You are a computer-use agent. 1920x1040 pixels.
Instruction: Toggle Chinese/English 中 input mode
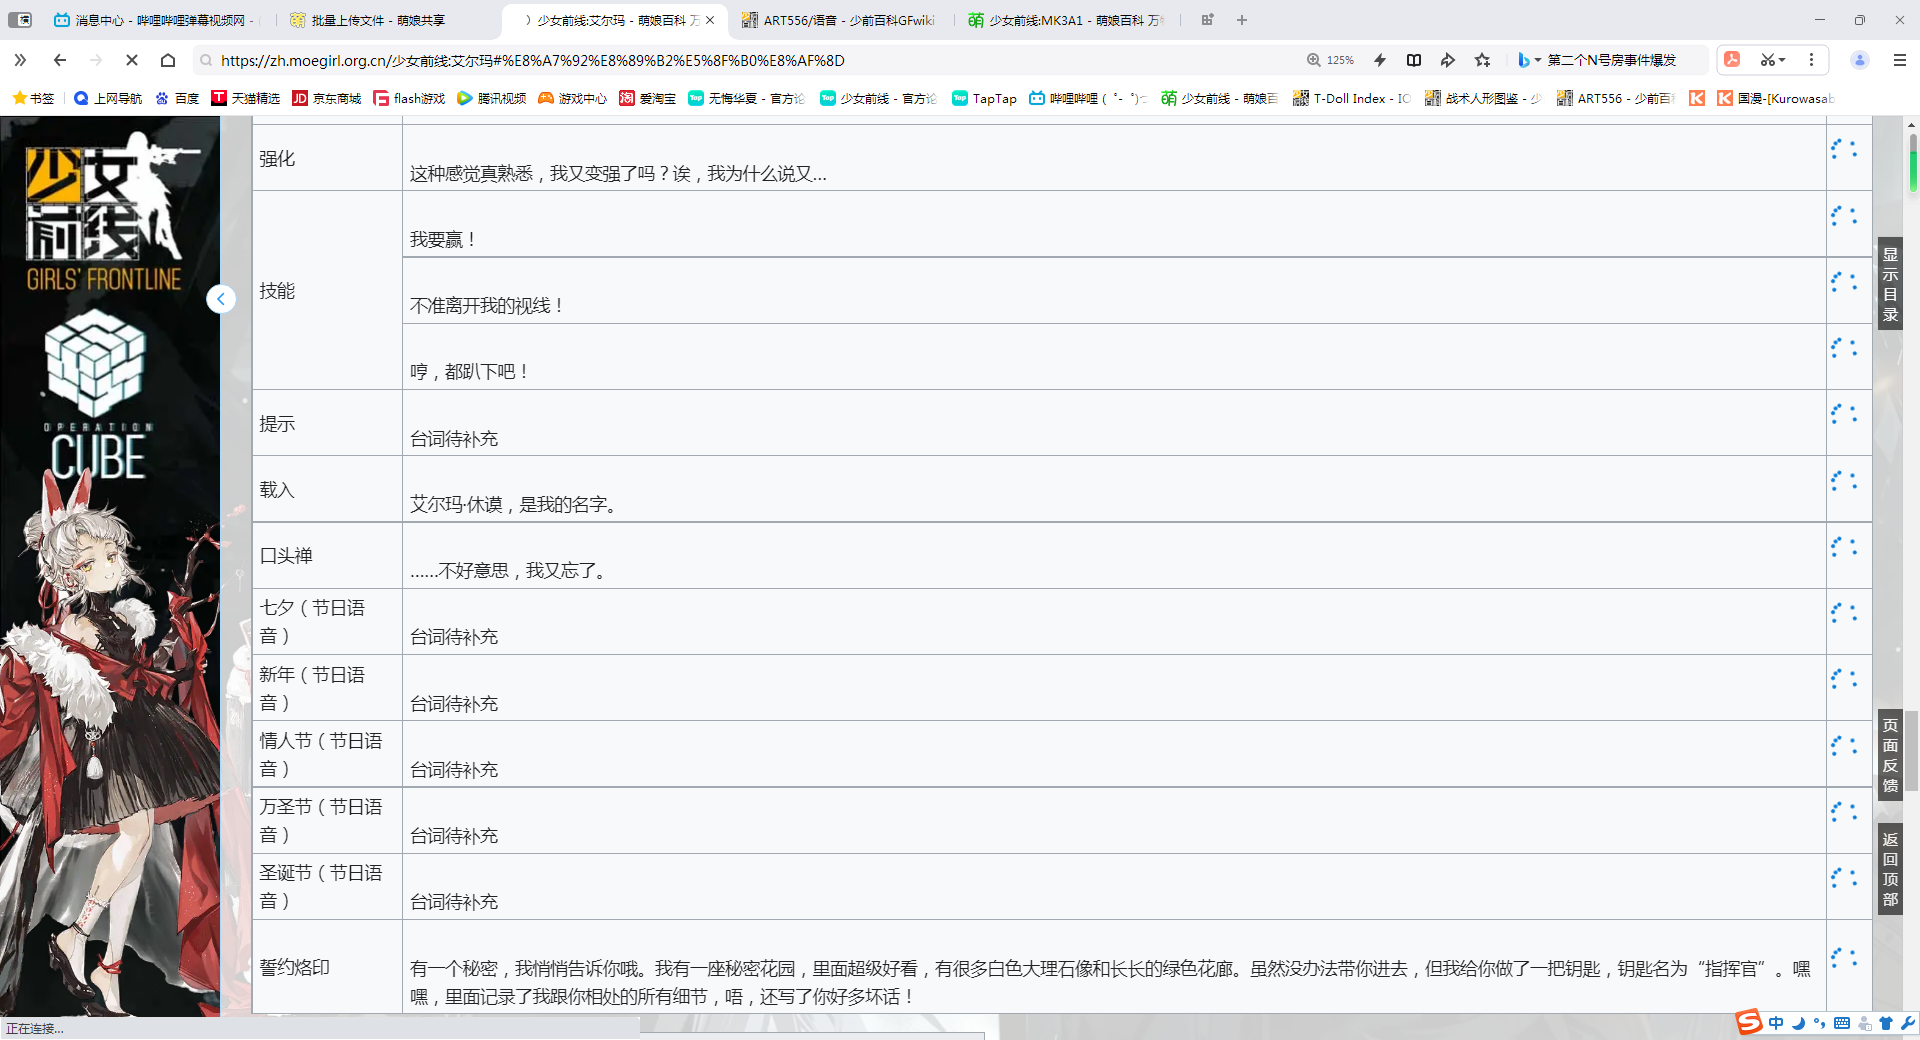[x=1776, y=1023]
